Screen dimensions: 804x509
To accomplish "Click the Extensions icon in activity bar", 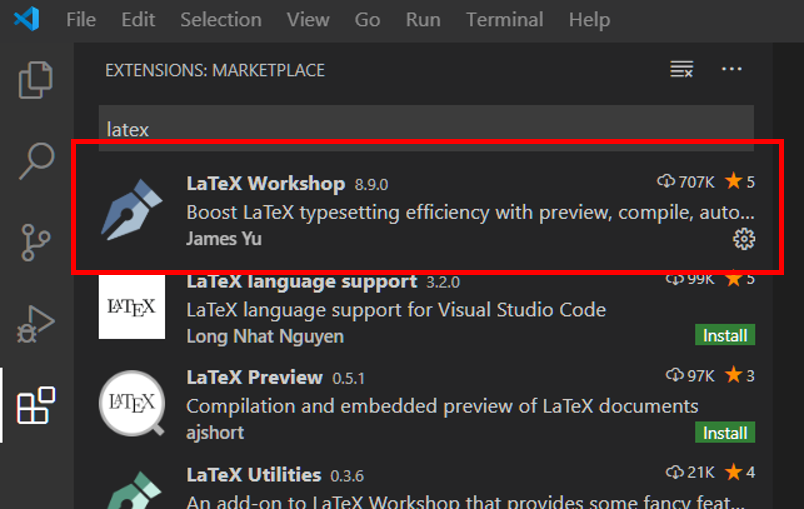I will (x=36, y=405).
